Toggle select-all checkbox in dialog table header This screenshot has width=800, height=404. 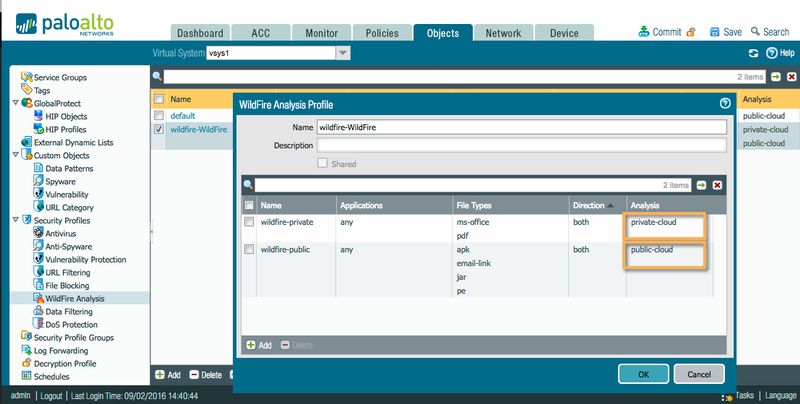tap(249, 205)
